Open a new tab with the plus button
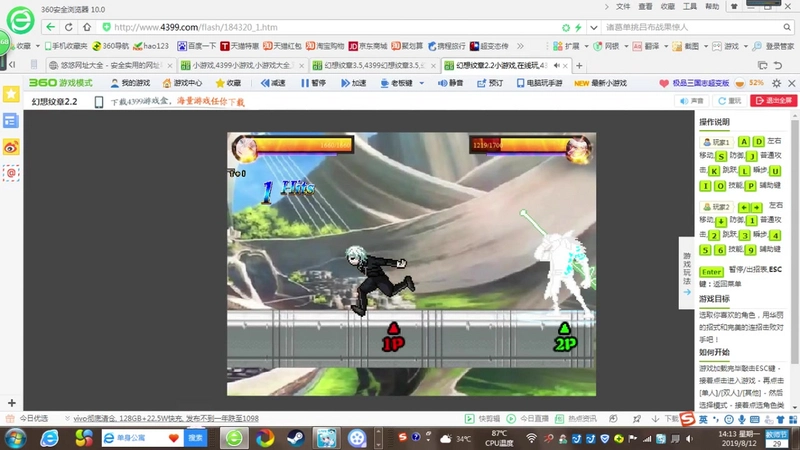The width and height of the screenshot is (800, 450). (579, 65)
